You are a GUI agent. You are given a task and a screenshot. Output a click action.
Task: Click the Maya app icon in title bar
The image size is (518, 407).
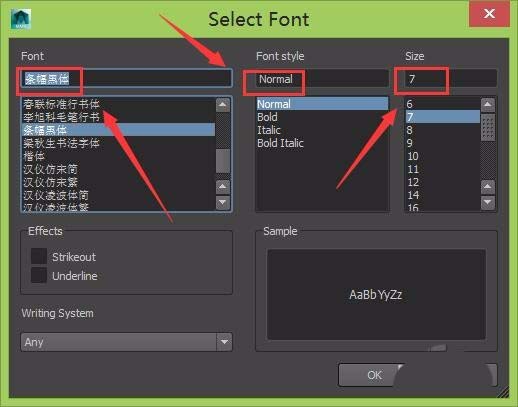click(21, 19)
